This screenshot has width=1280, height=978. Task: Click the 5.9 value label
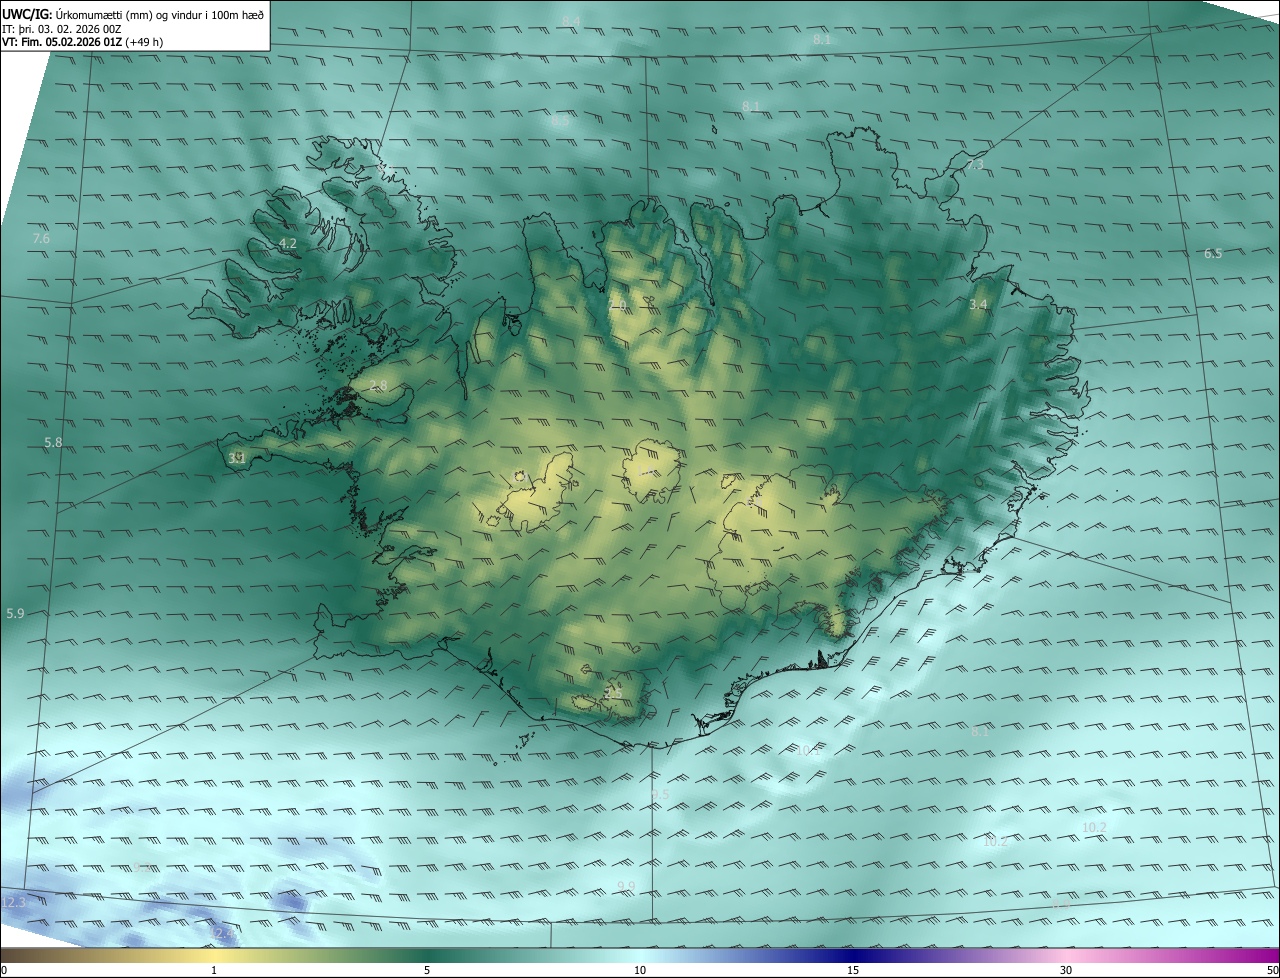[x=15, y=613]
